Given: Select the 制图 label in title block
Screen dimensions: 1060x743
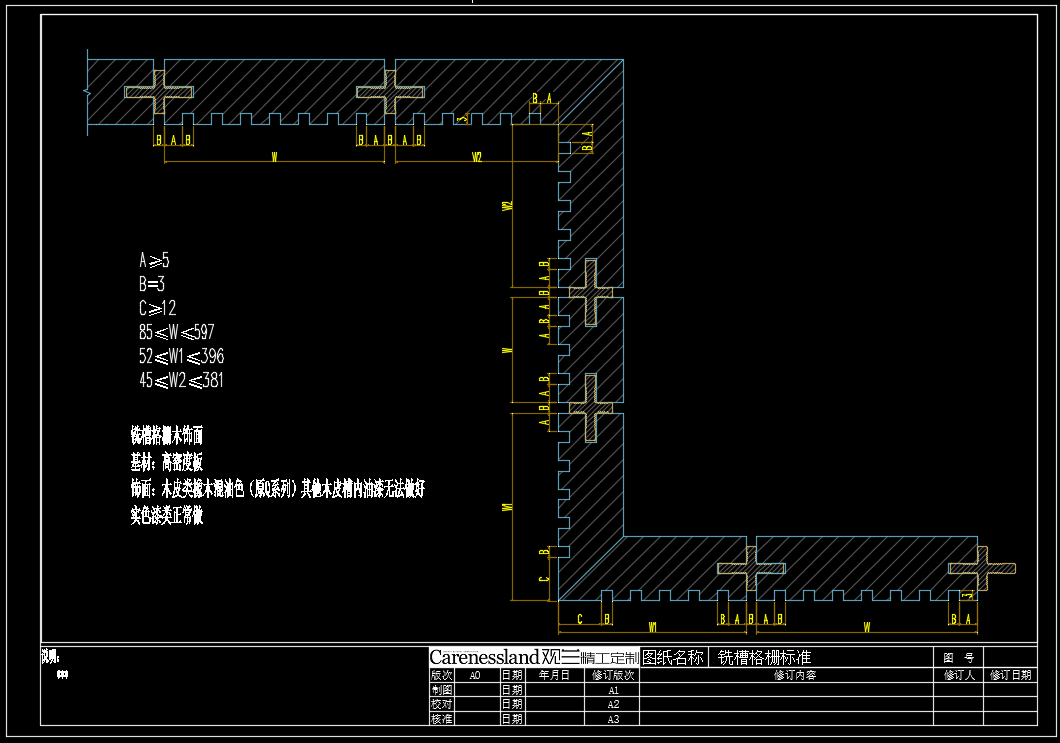Looking at the screenshot, I should [x=442, y=690].
